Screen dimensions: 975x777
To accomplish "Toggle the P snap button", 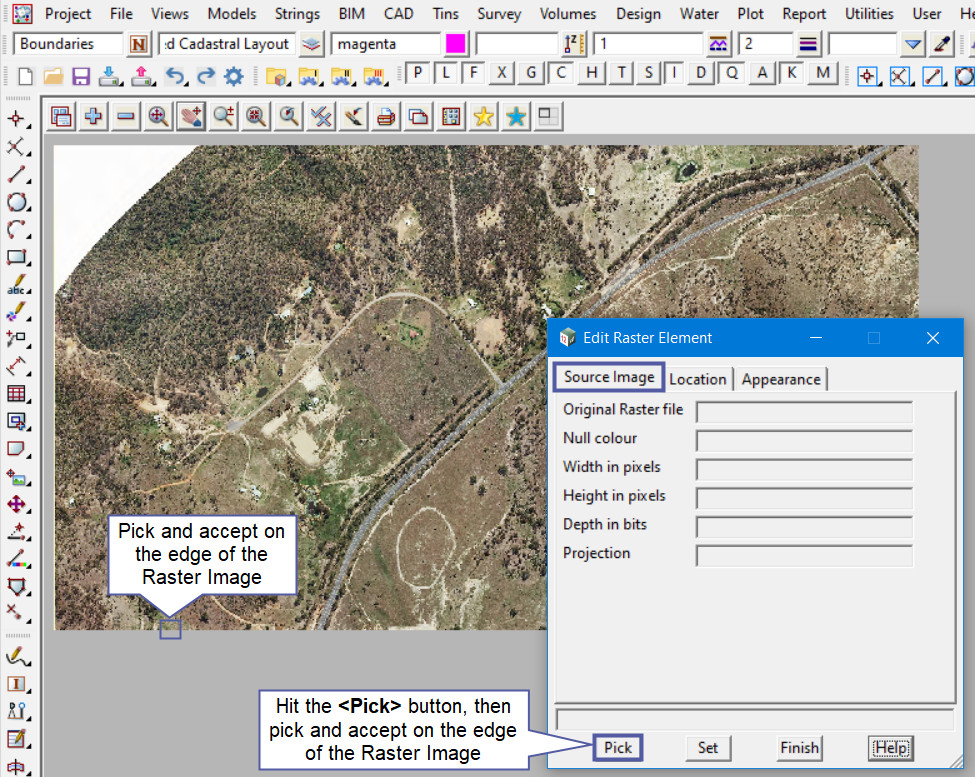I will point(418,73).
